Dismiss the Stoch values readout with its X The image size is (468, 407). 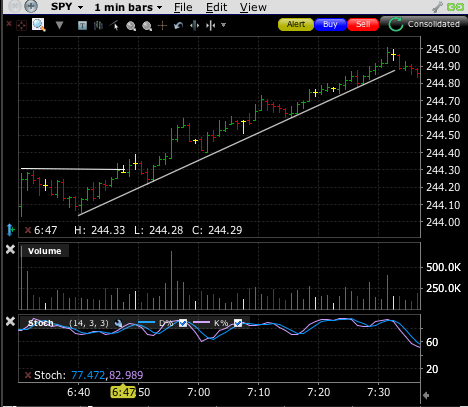click(28, 375)
